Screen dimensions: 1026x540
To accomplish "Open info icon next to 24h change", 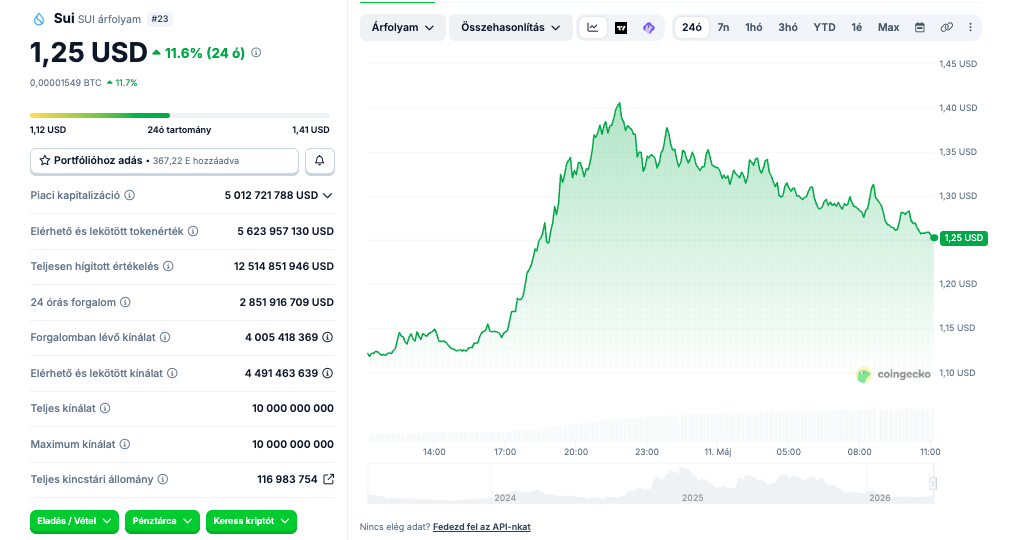I will tap(256, 52).
